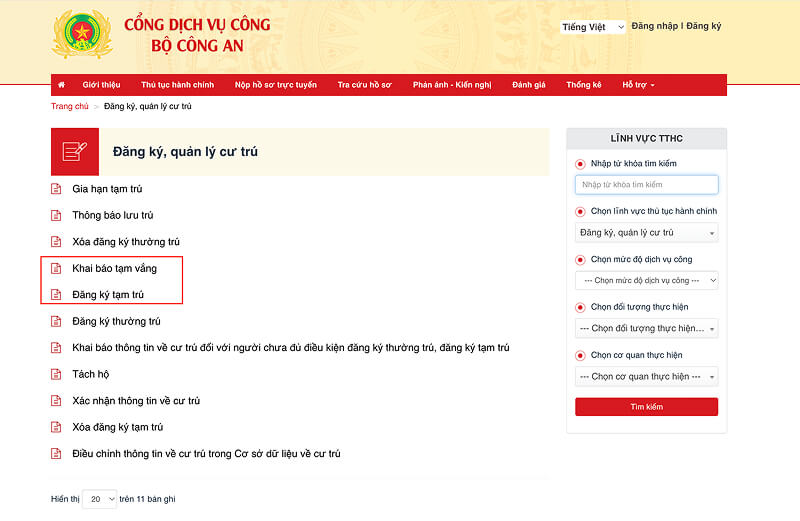Select Chọn cơ quan thực hiện radio button
This screenshot has height=521, width=800.
coord(580,355)
